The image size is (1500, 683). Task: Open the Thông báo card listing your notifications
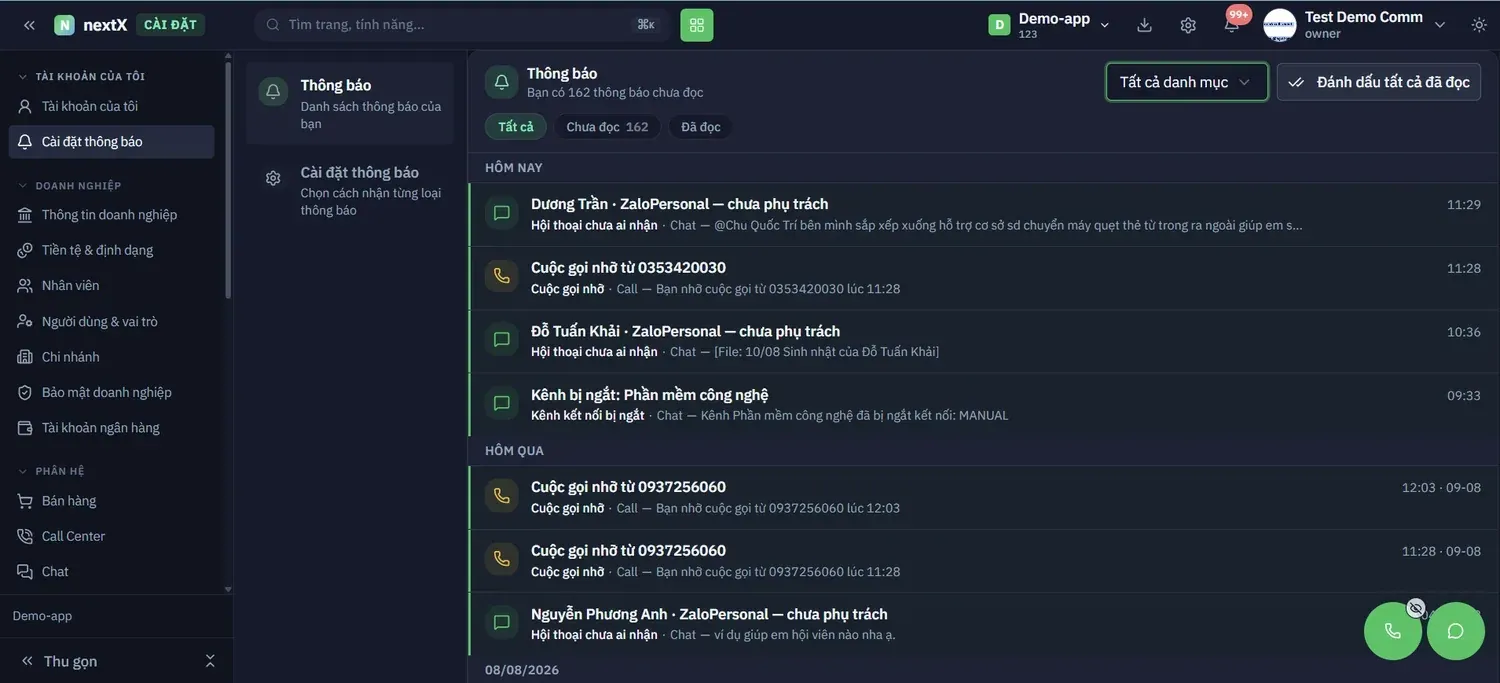(350, 104)
